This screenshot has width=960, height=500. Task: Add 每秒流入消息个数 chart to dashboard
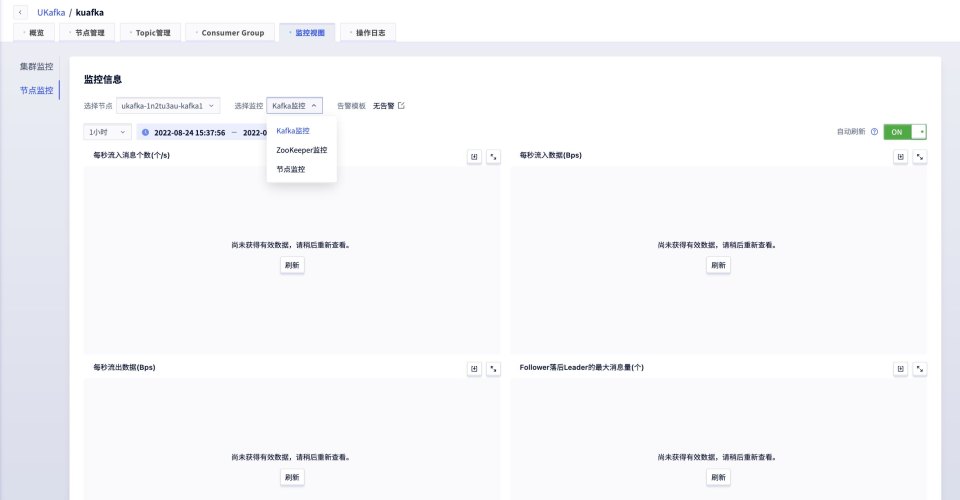point(475,157)
